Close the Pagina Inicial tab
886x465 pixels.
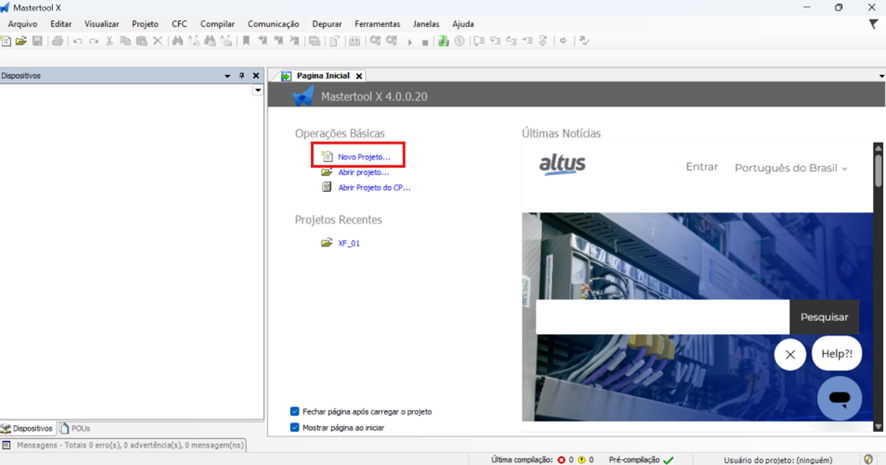[x=359, y=76]
